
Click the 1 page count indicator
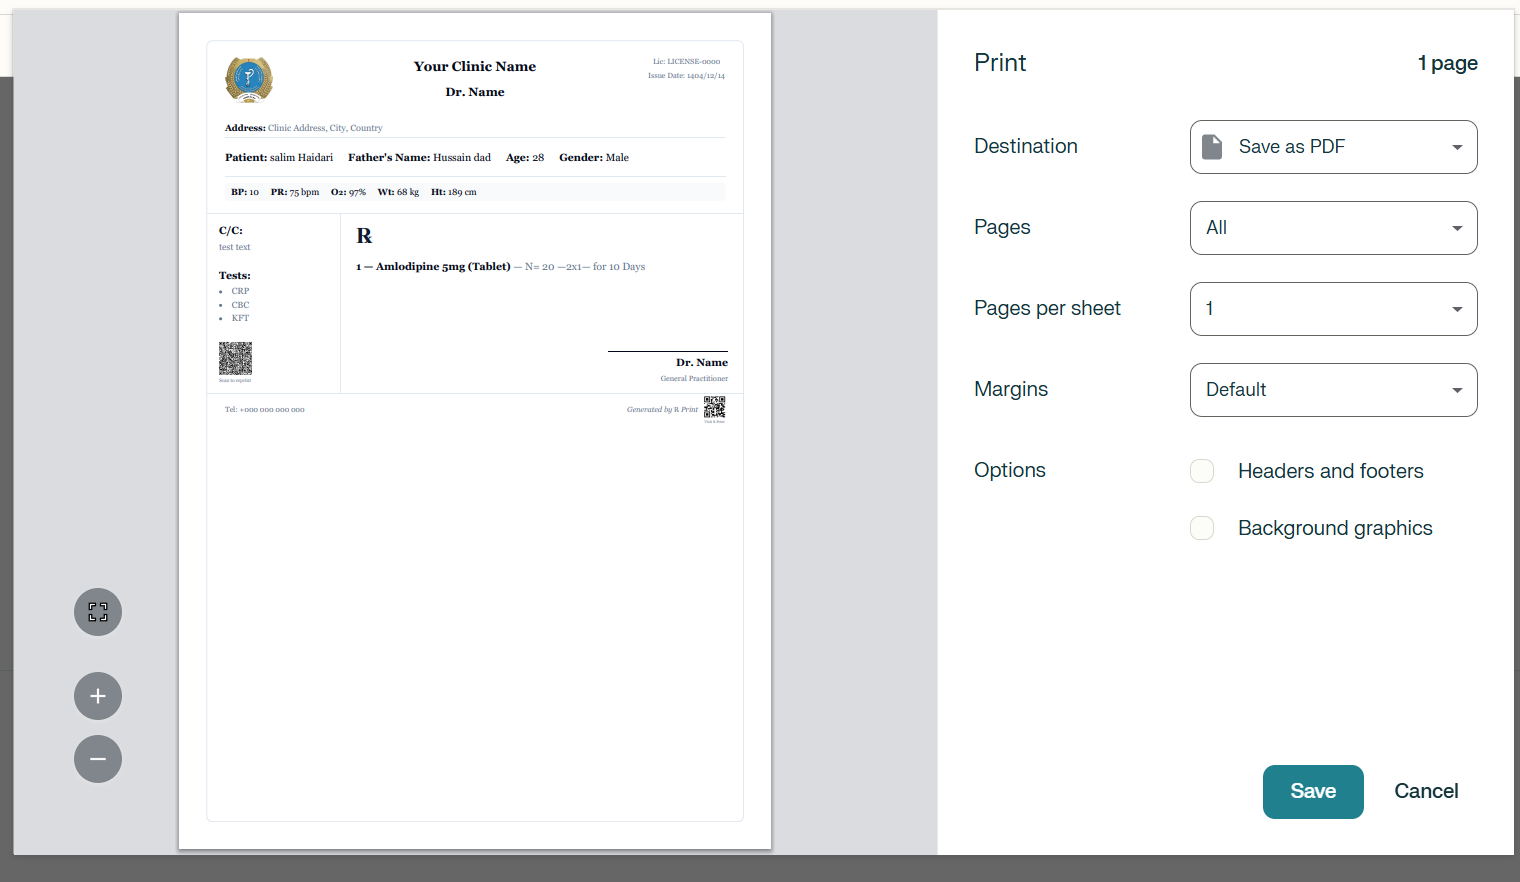(x=1447, y=62)
